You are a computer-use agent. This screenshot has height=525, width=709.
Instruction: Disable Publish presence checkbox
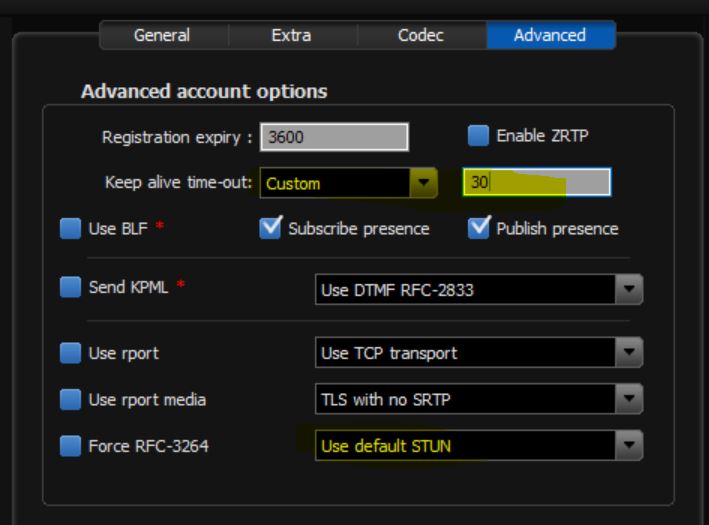479,229
